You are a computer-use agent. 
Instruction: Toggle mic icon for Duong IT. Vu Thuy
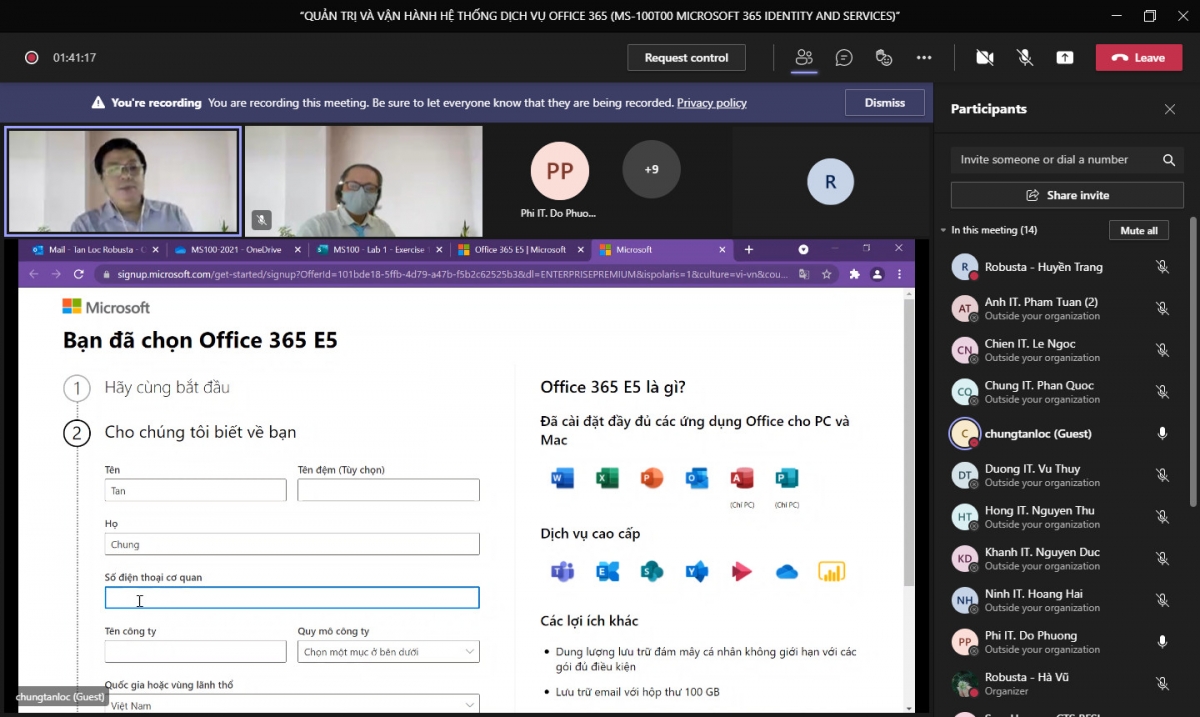pyautogui.click(x=1162, y=475)
